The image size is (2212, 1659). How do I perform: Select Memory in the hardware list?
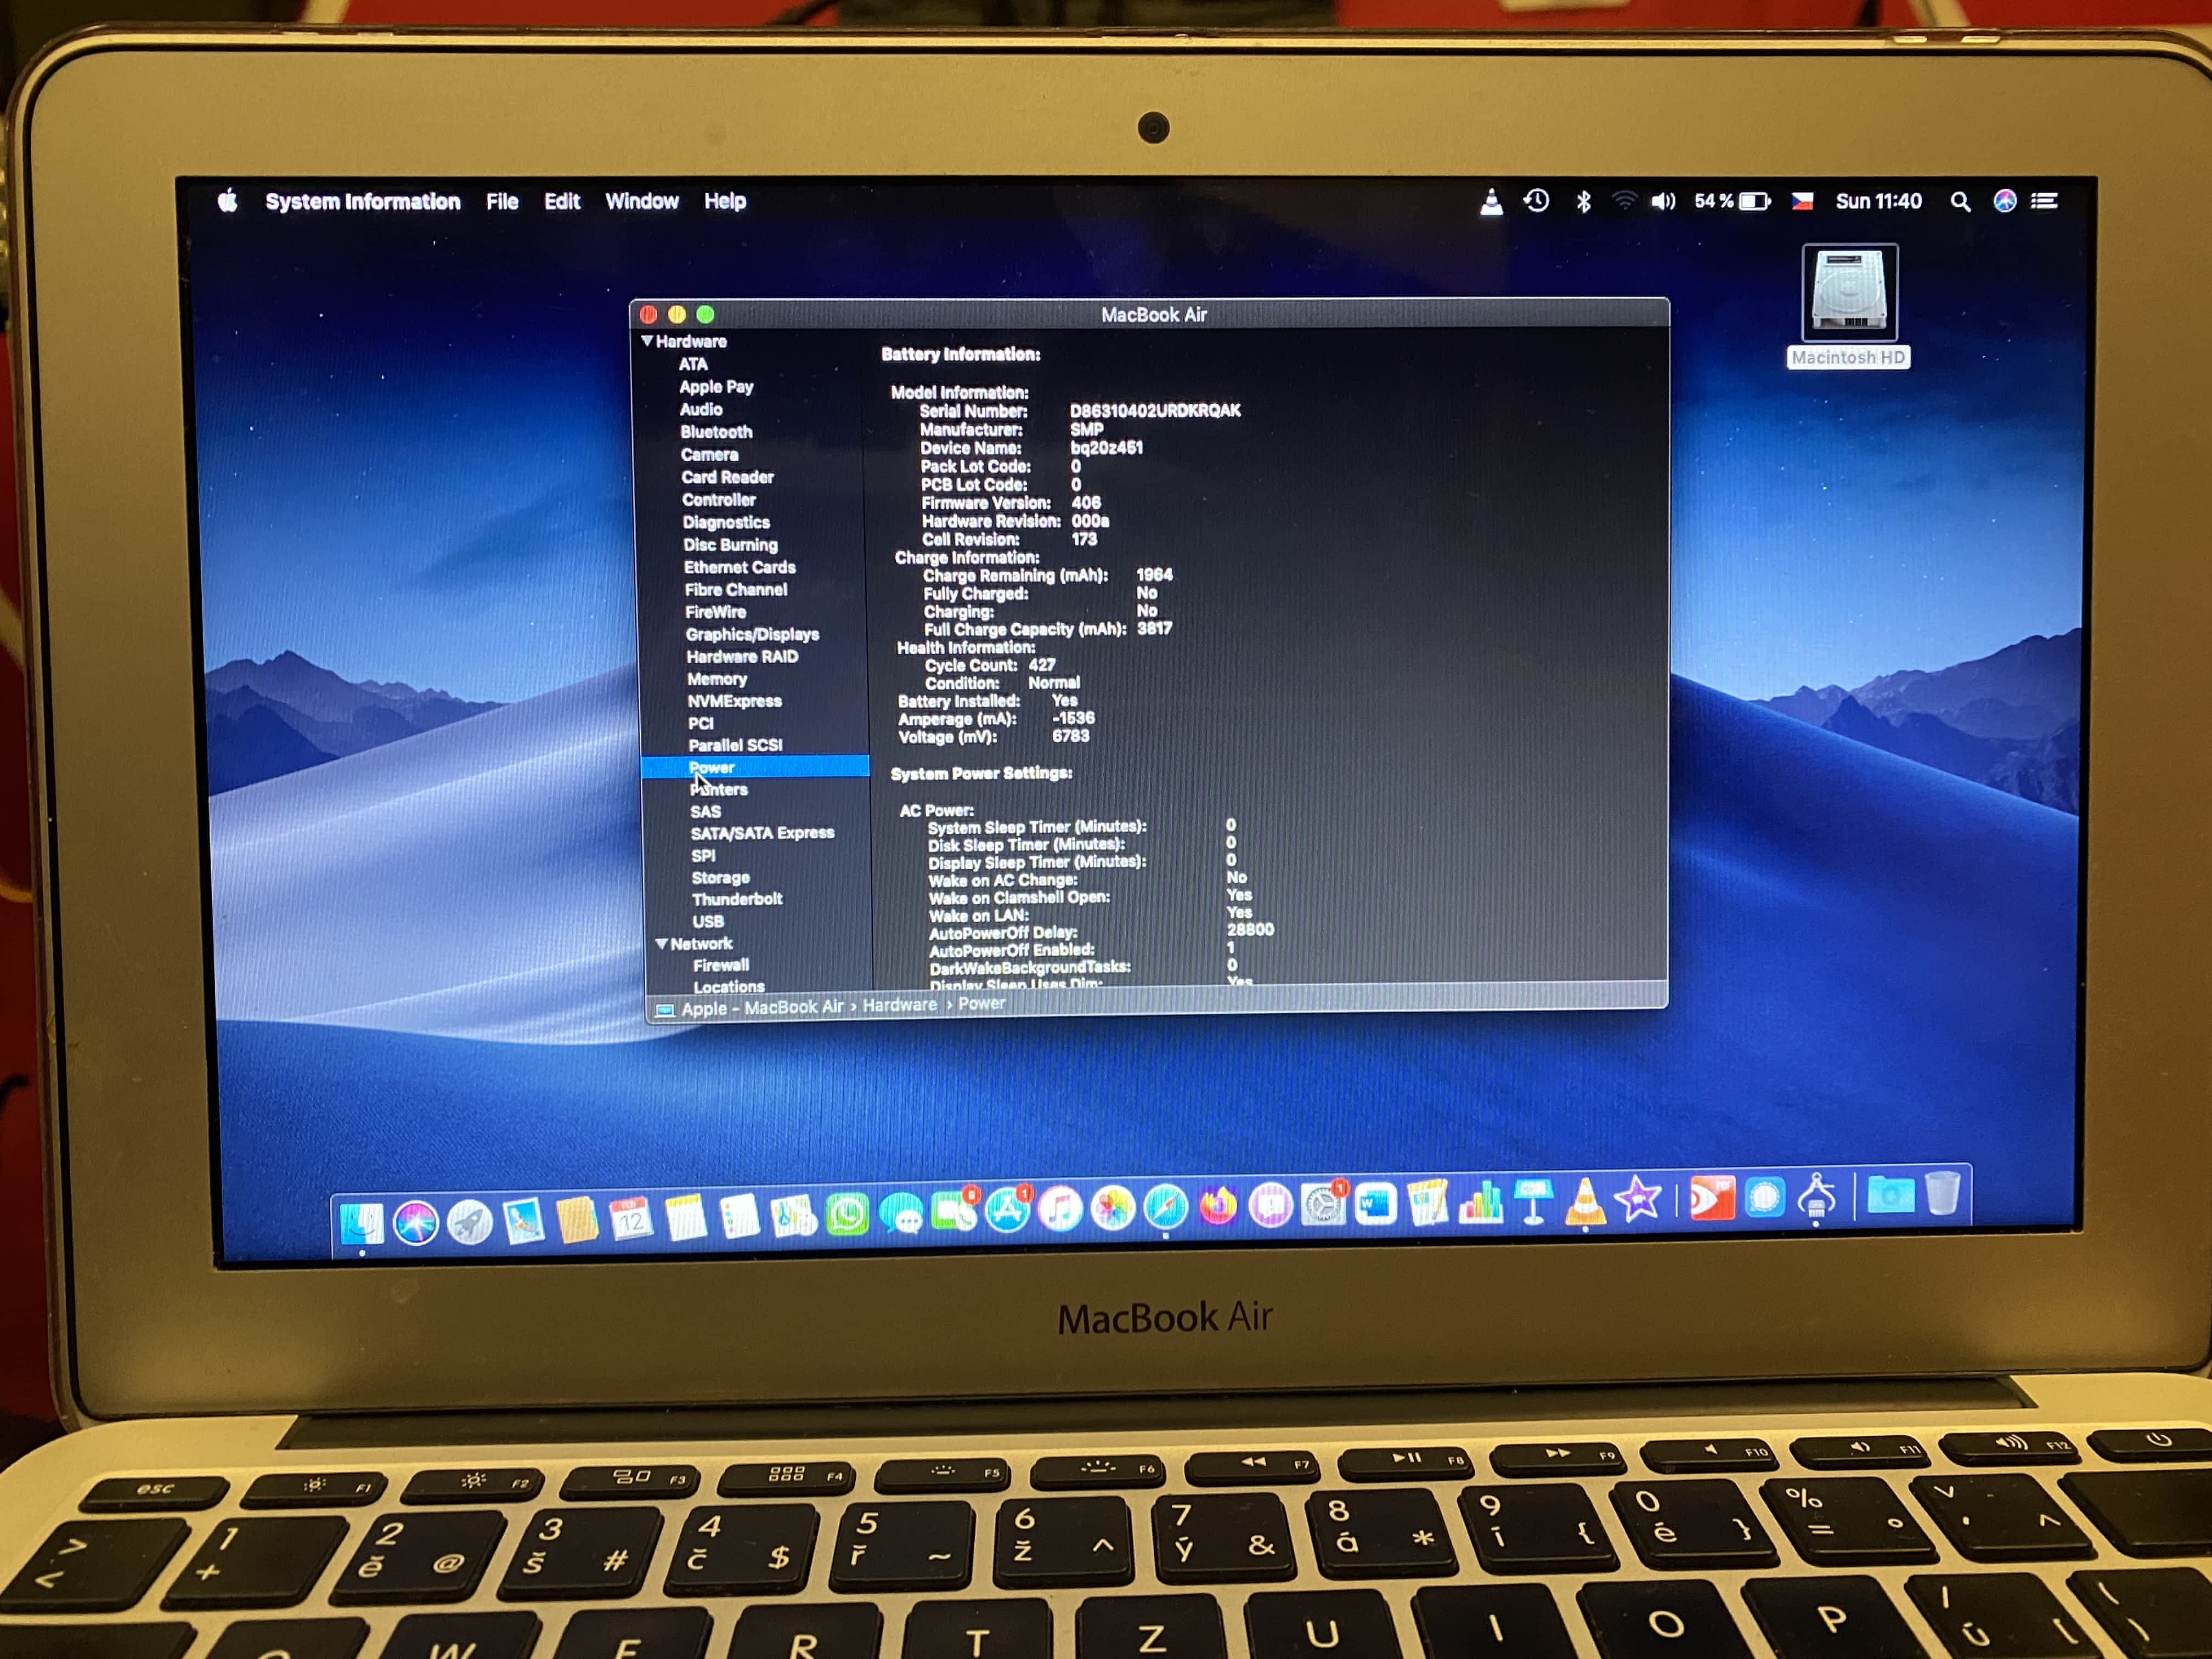(x=716, y=679)
